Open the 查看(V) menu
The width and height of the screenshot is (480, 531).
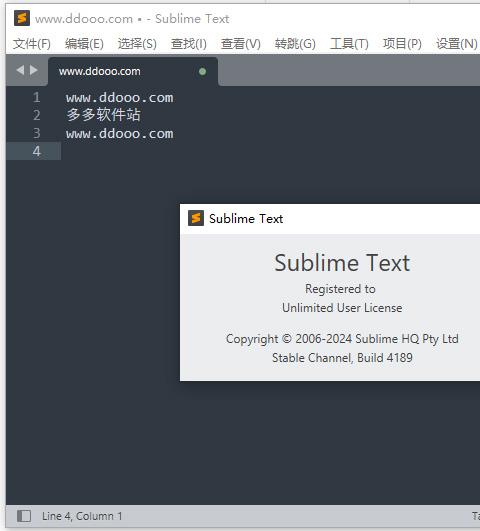(x=241, y=44)
